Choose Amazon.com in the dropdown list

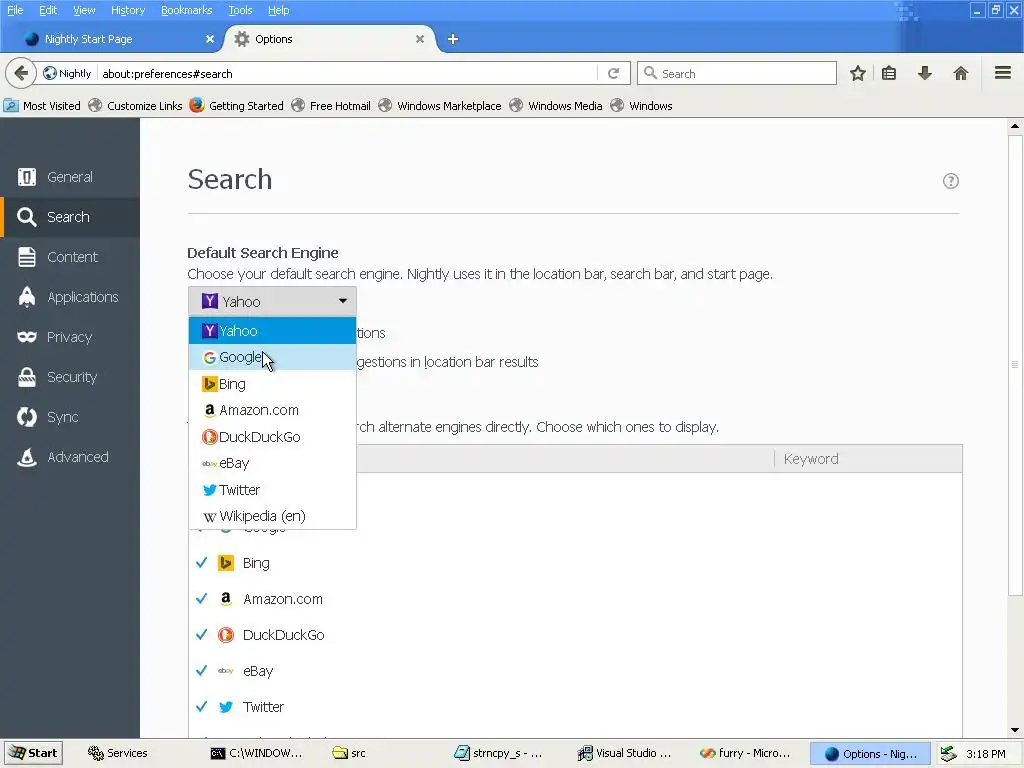point(272,410)
